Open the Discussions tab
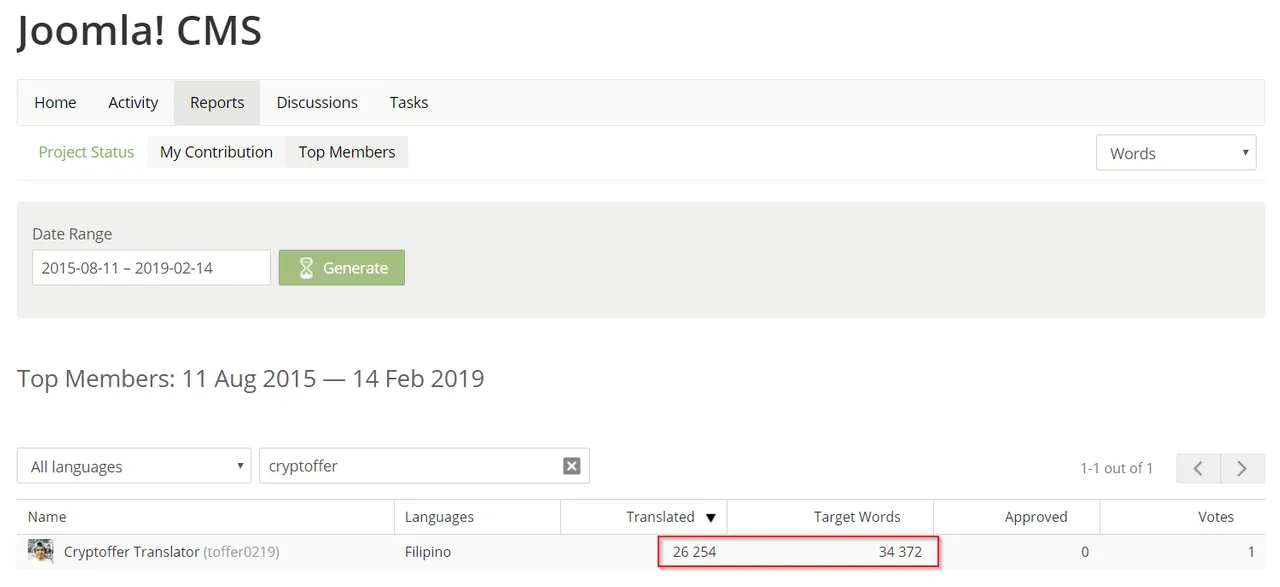1280x587 pixels. (x=317, y=103)
